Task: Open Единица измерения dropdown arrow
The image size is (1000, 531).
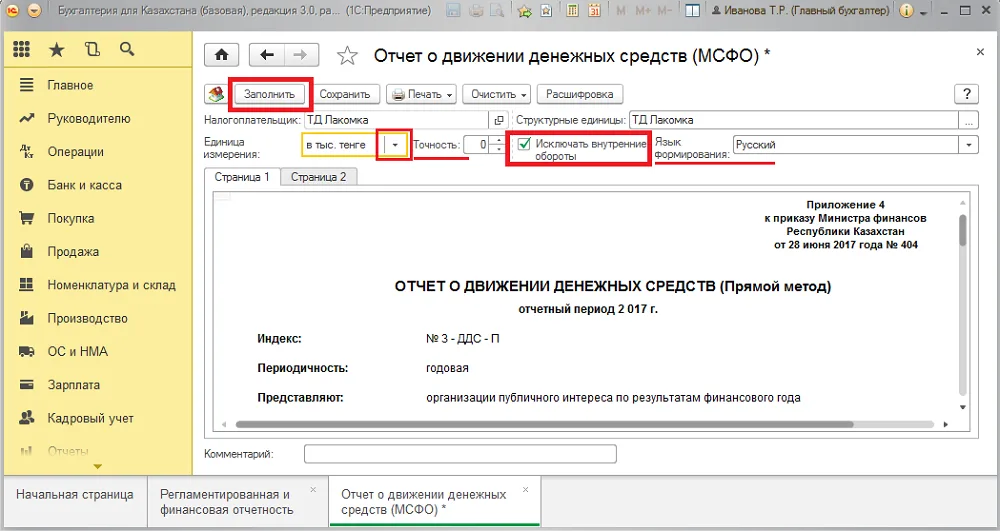Action: (395, 145)
